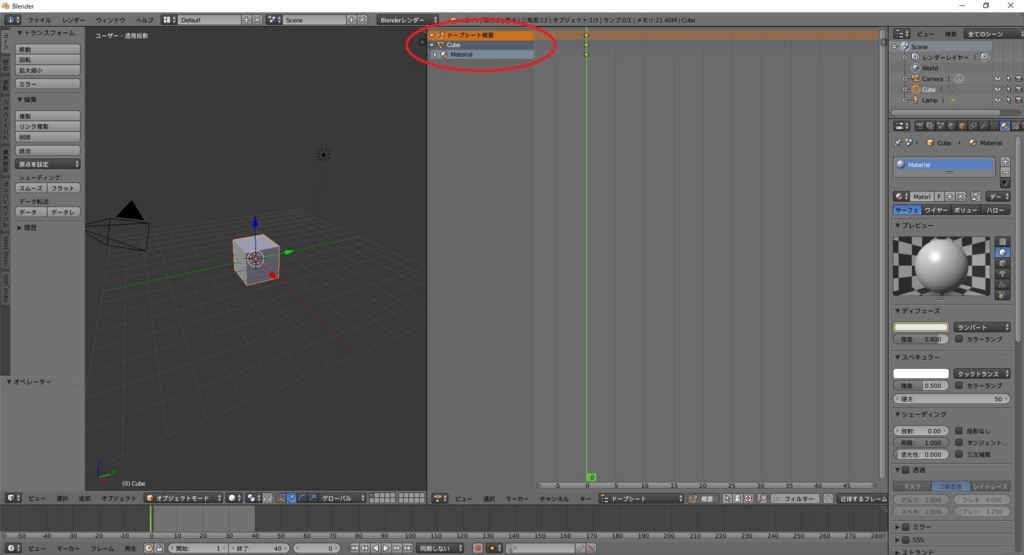Click the Material tab icon in Properties header

click(x=1004, y=126)
